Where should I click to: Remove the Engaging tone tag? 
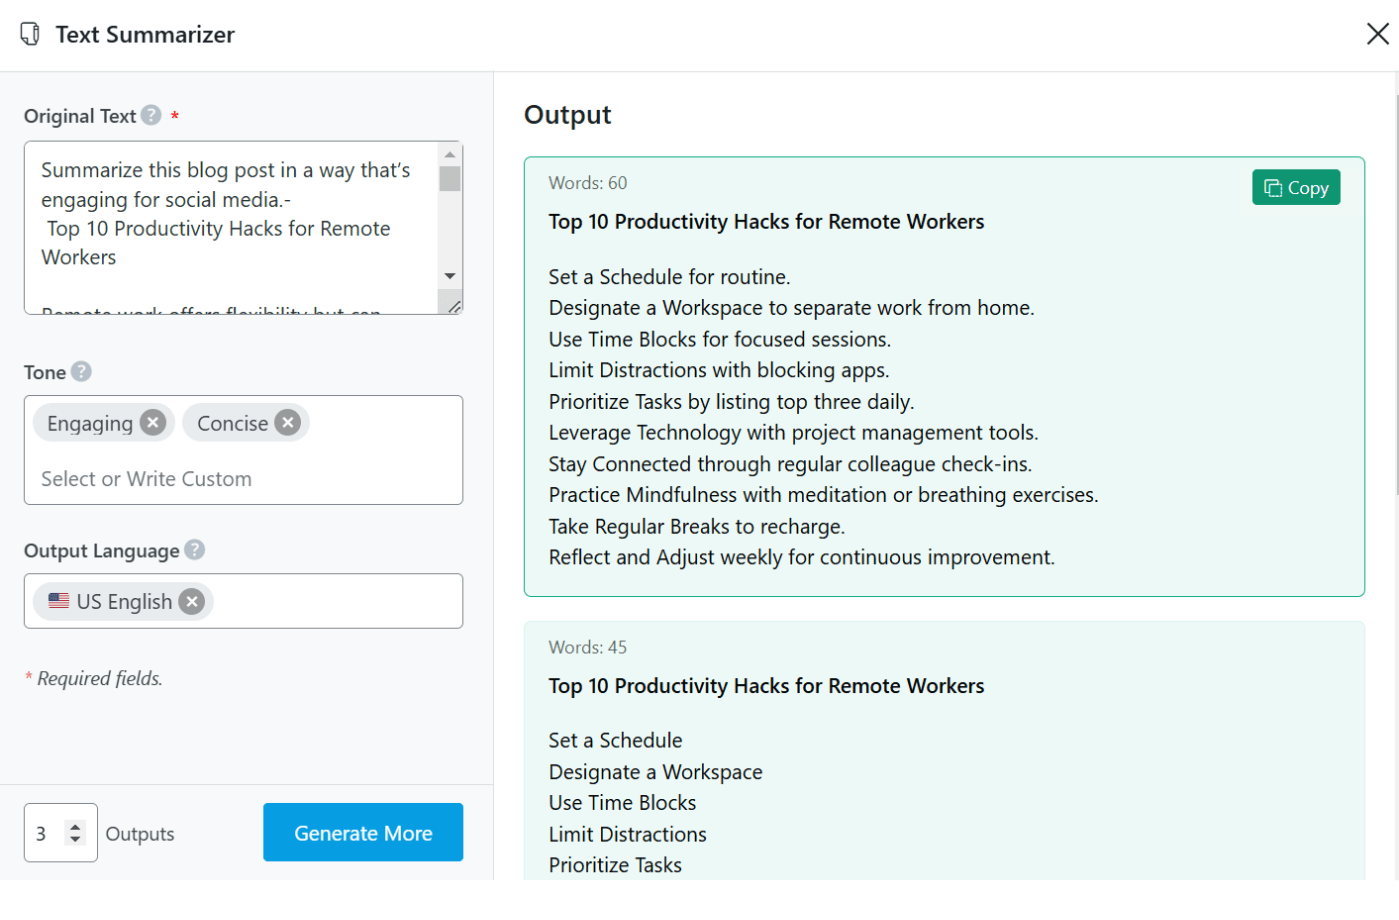[153, 423]
